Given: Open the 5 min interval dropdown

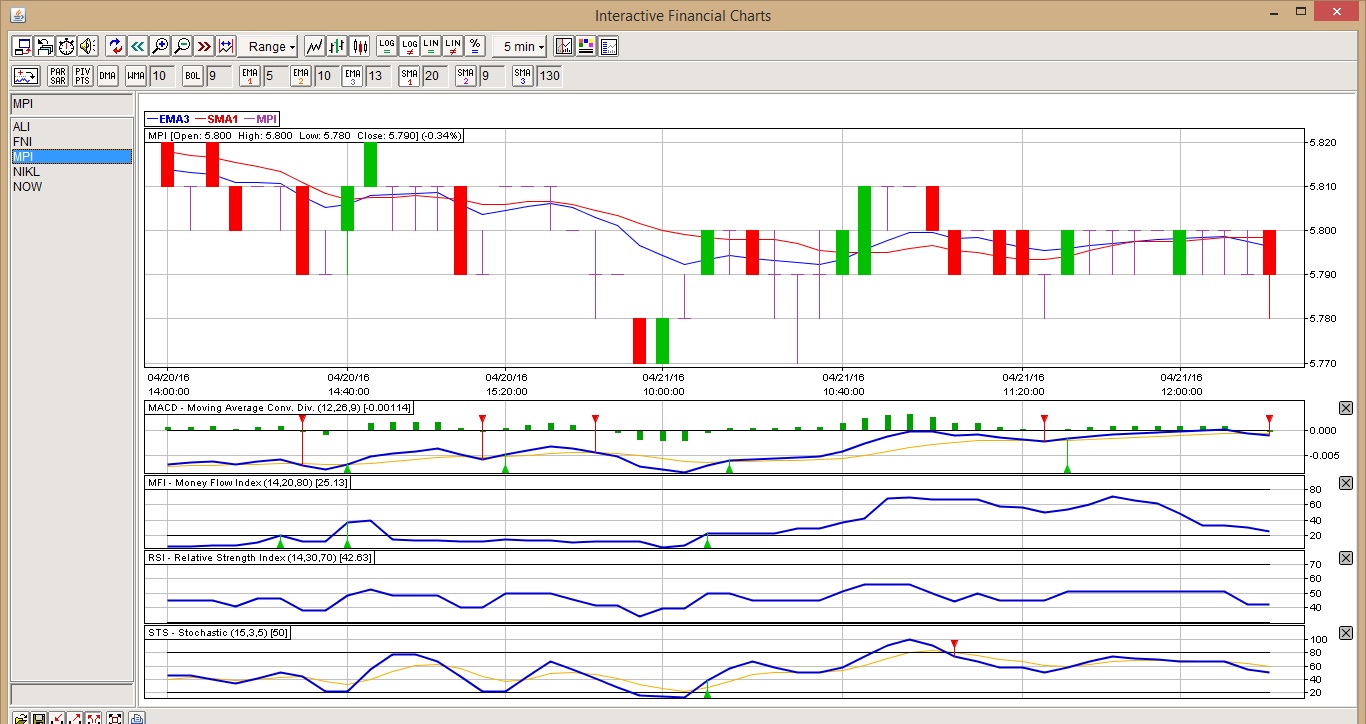Looking at the screenshot, I should point(523,46).
